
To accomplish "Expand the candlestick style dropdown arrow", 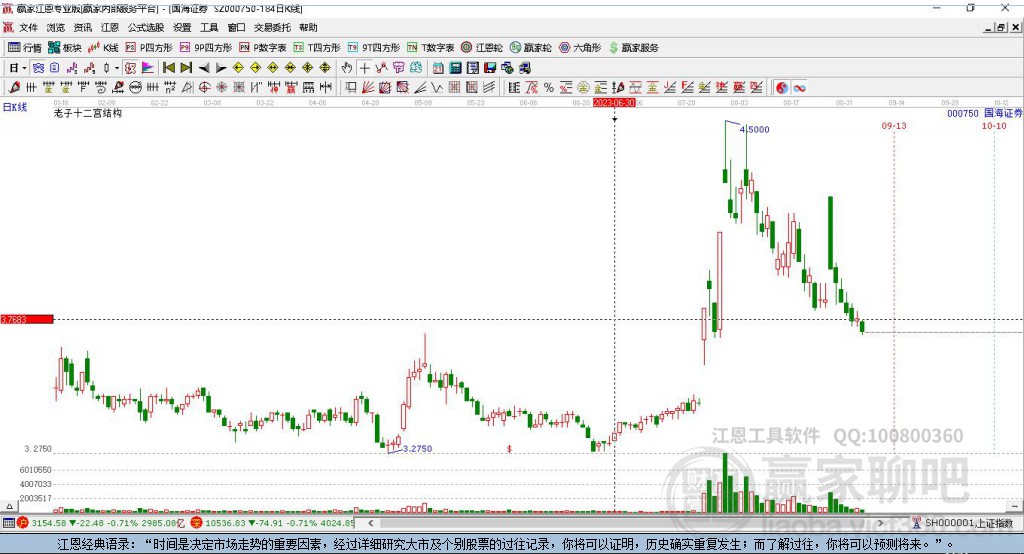I will point(117,68).
